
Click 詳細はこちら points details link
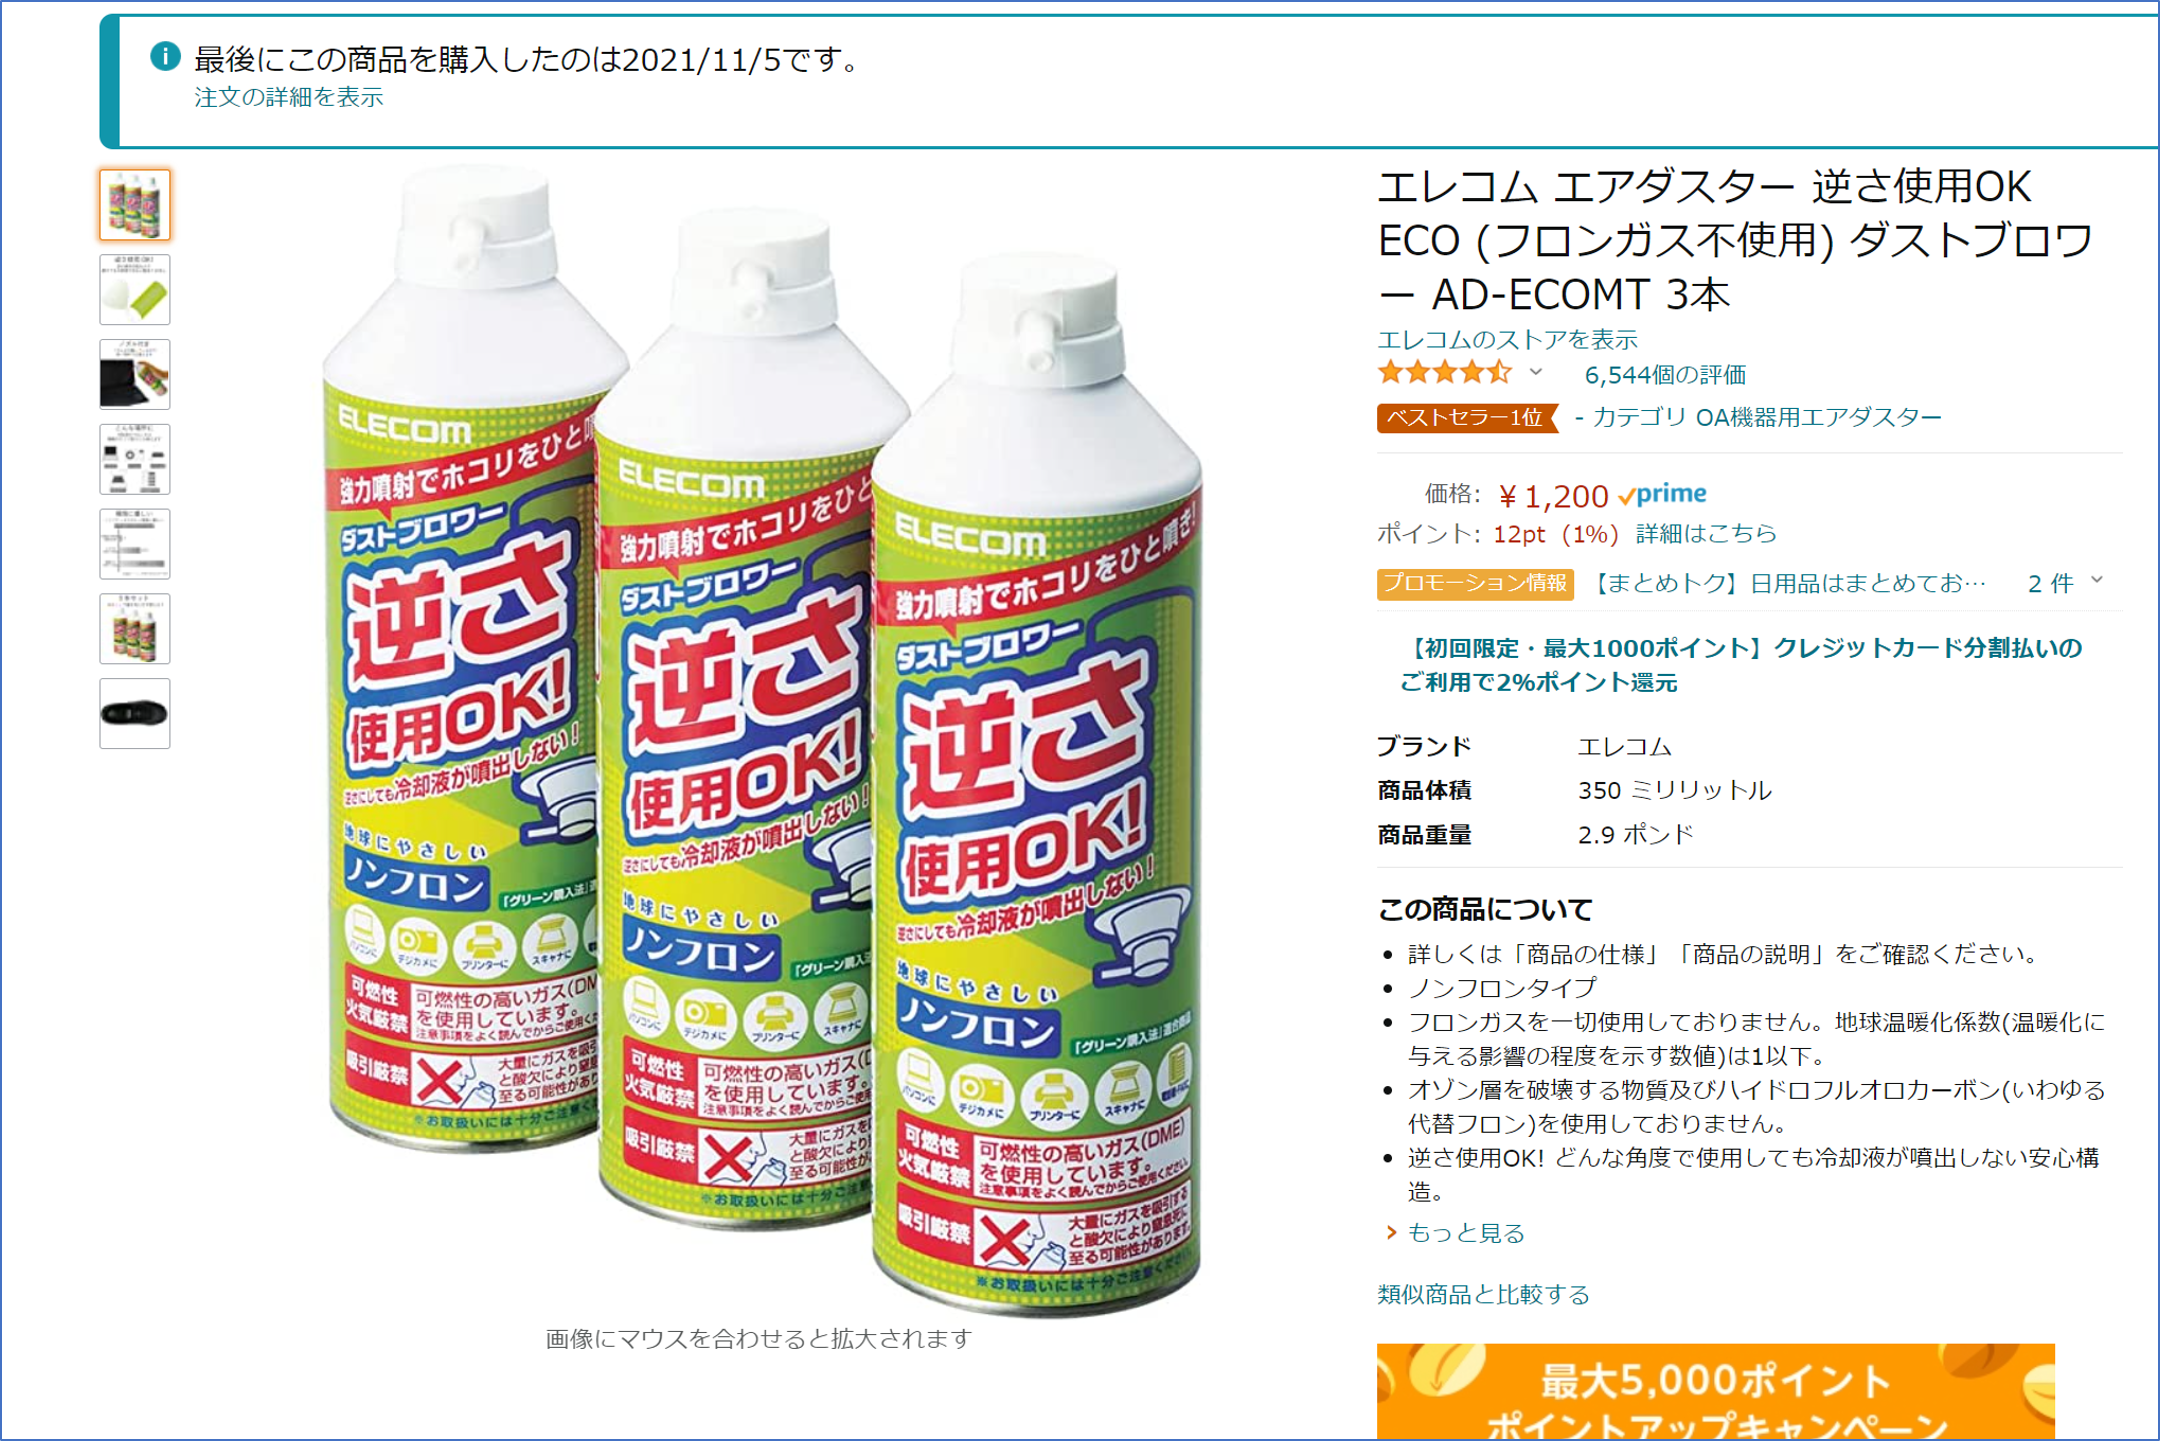[1706, 534]
